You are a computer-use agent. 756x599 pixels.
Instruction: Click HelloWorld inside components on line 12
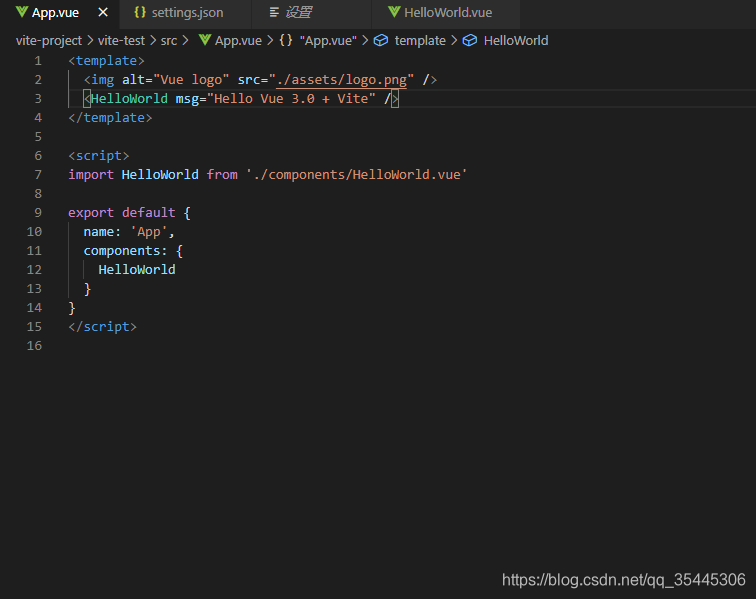(x=137, y=270)
